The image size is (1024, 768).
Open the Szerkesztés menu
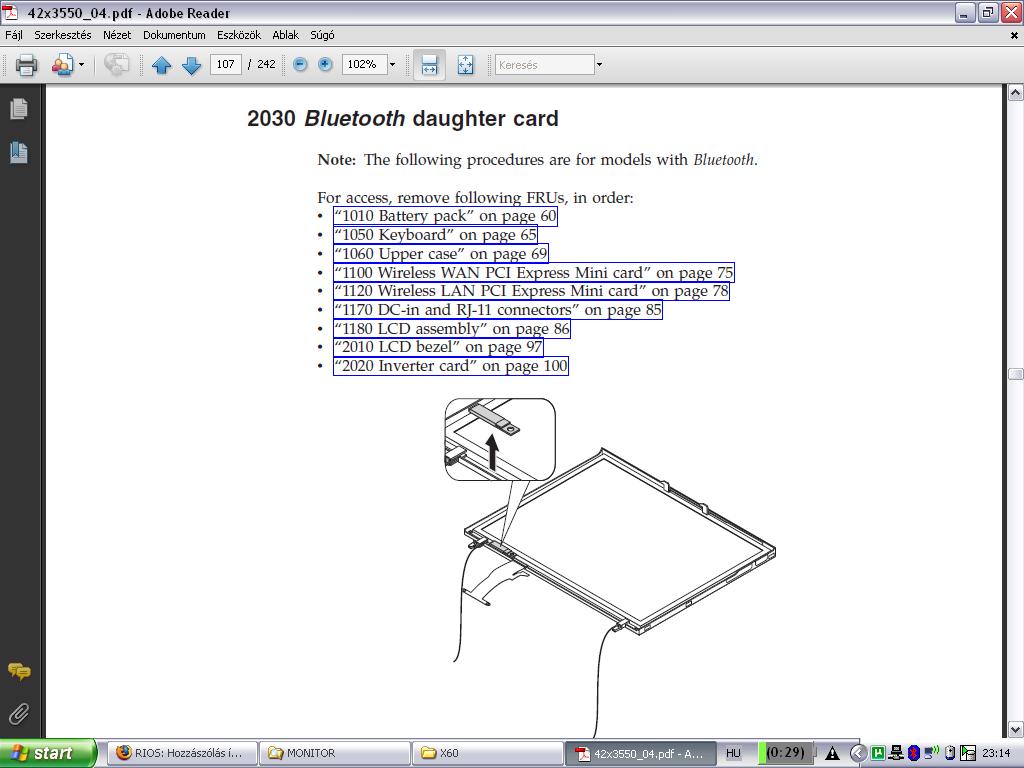[63, 35]
